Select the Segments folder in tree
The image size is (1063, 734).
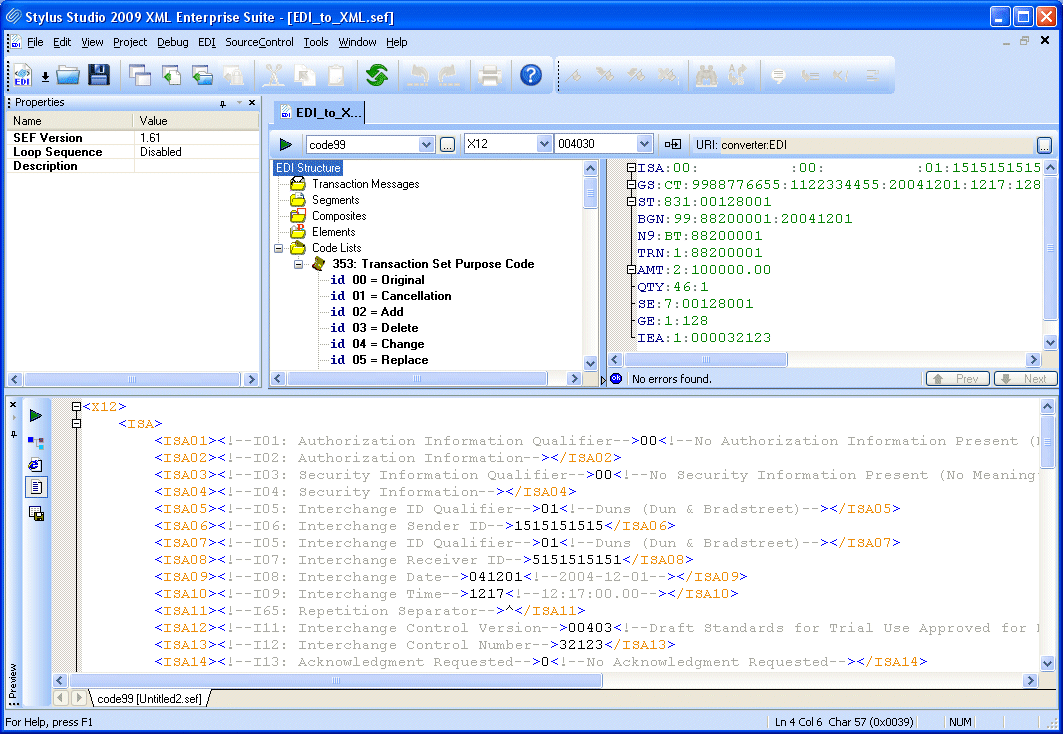335,200
